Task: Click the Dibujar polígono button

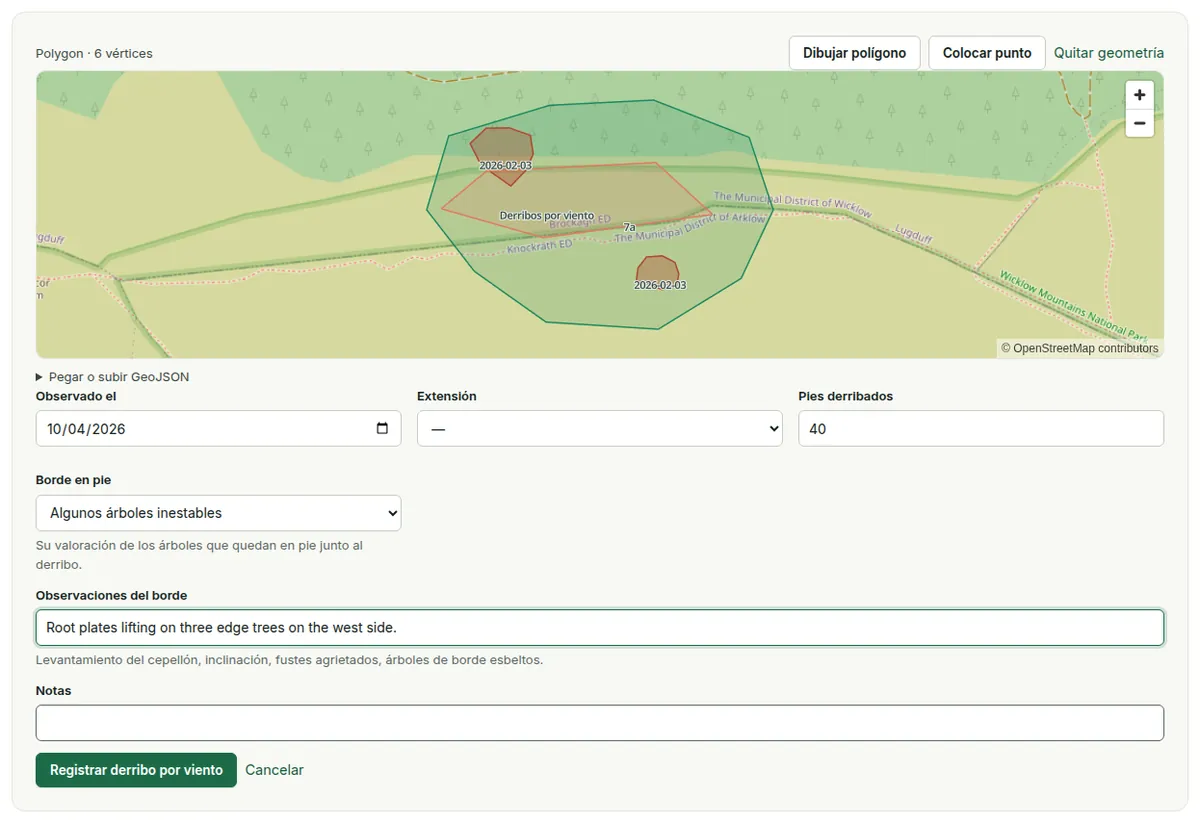Action: coord(854,53)
